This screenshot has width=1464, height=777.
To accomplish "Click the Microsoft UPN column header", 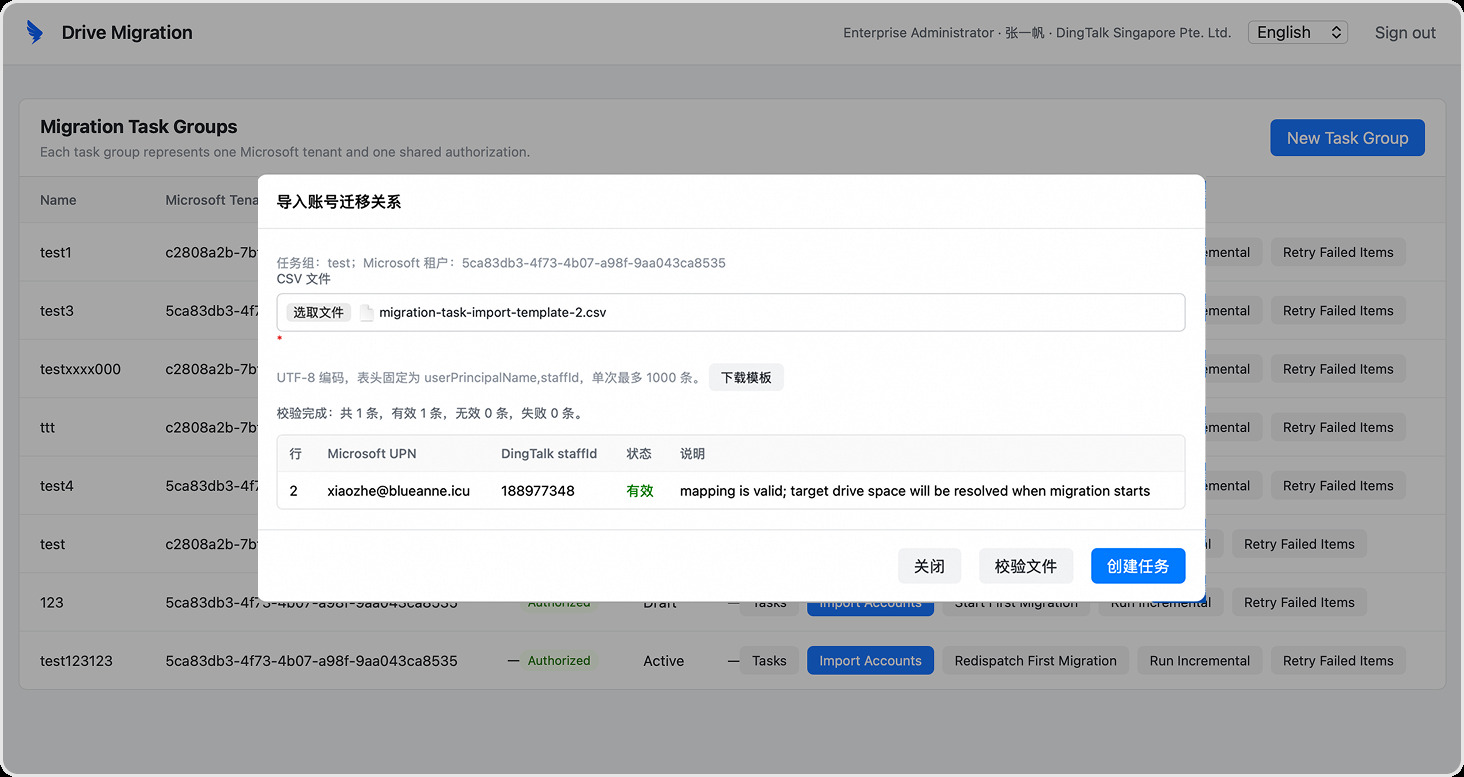I will [371, 454].
